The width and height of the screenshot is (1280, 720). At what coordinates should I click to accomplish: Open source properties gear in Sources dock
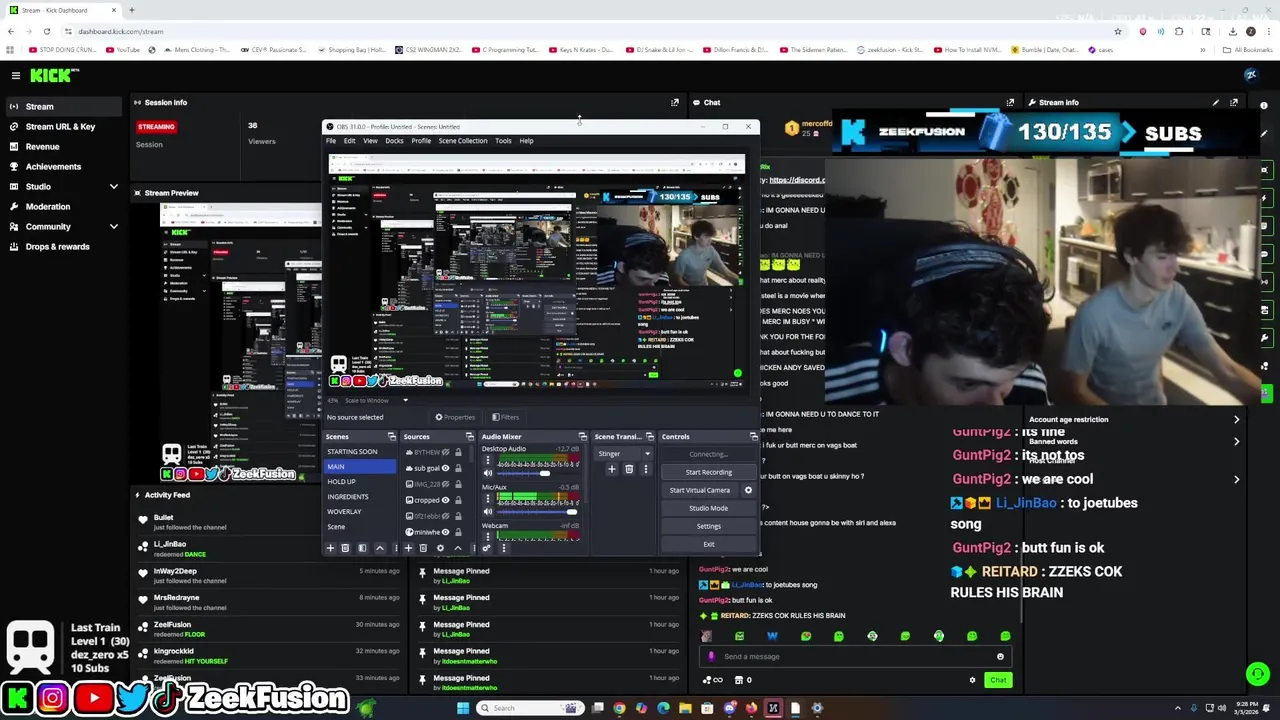tap(440, 548)
